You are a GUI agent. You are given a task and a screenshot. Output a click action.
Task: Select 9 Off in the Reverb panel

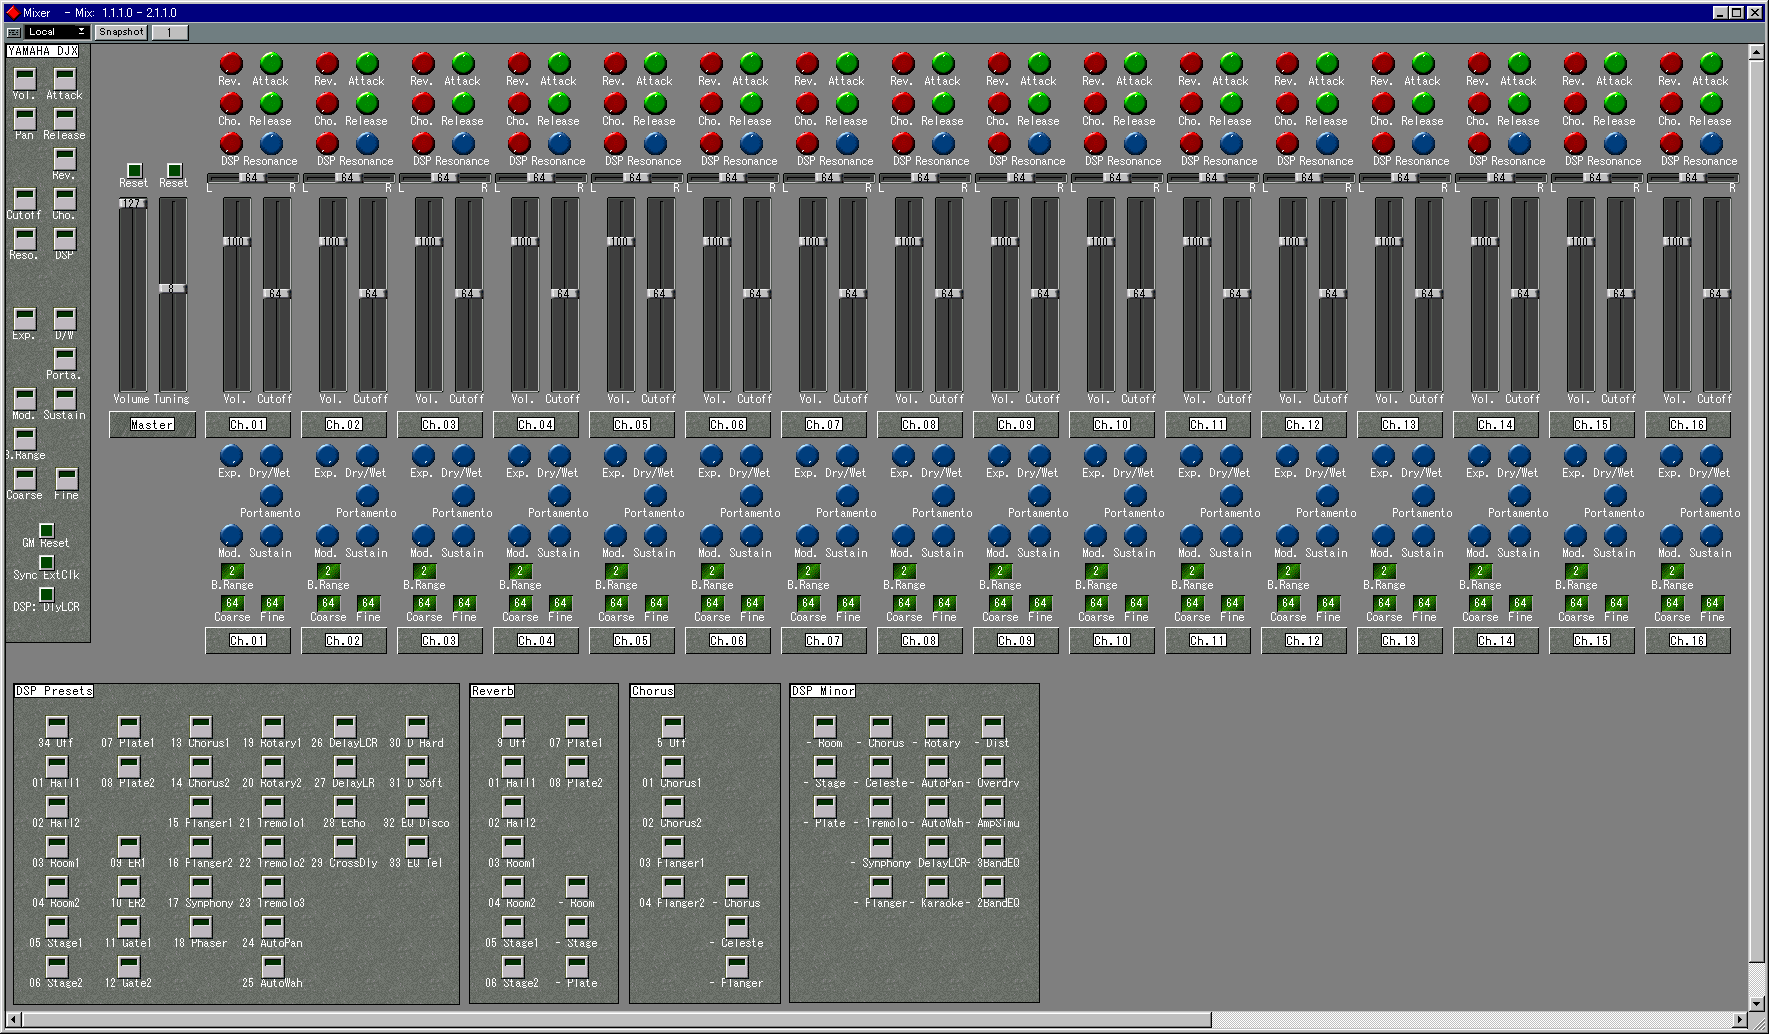(512, 727)
